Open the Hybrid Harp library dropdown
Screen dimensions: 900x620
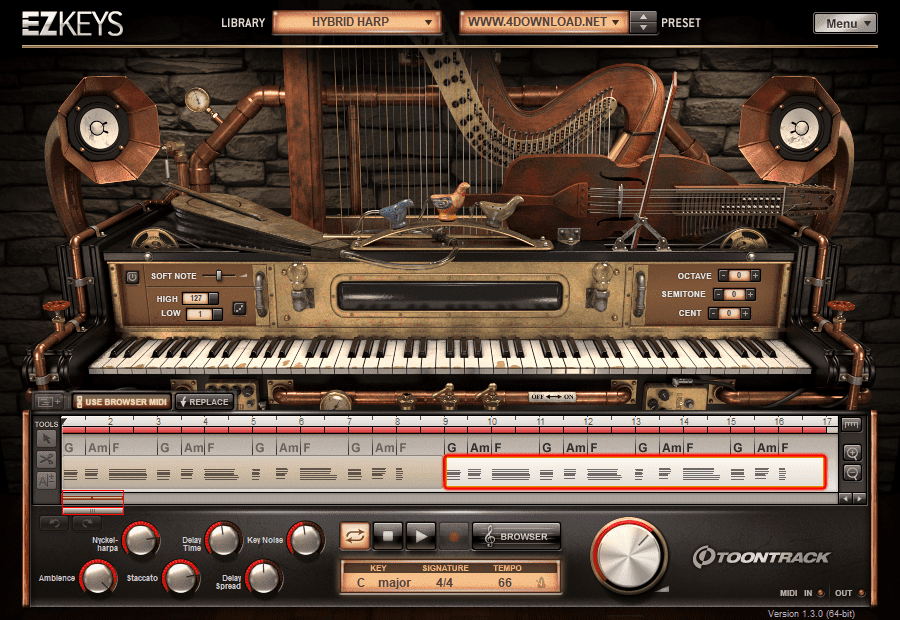point(356,22)
